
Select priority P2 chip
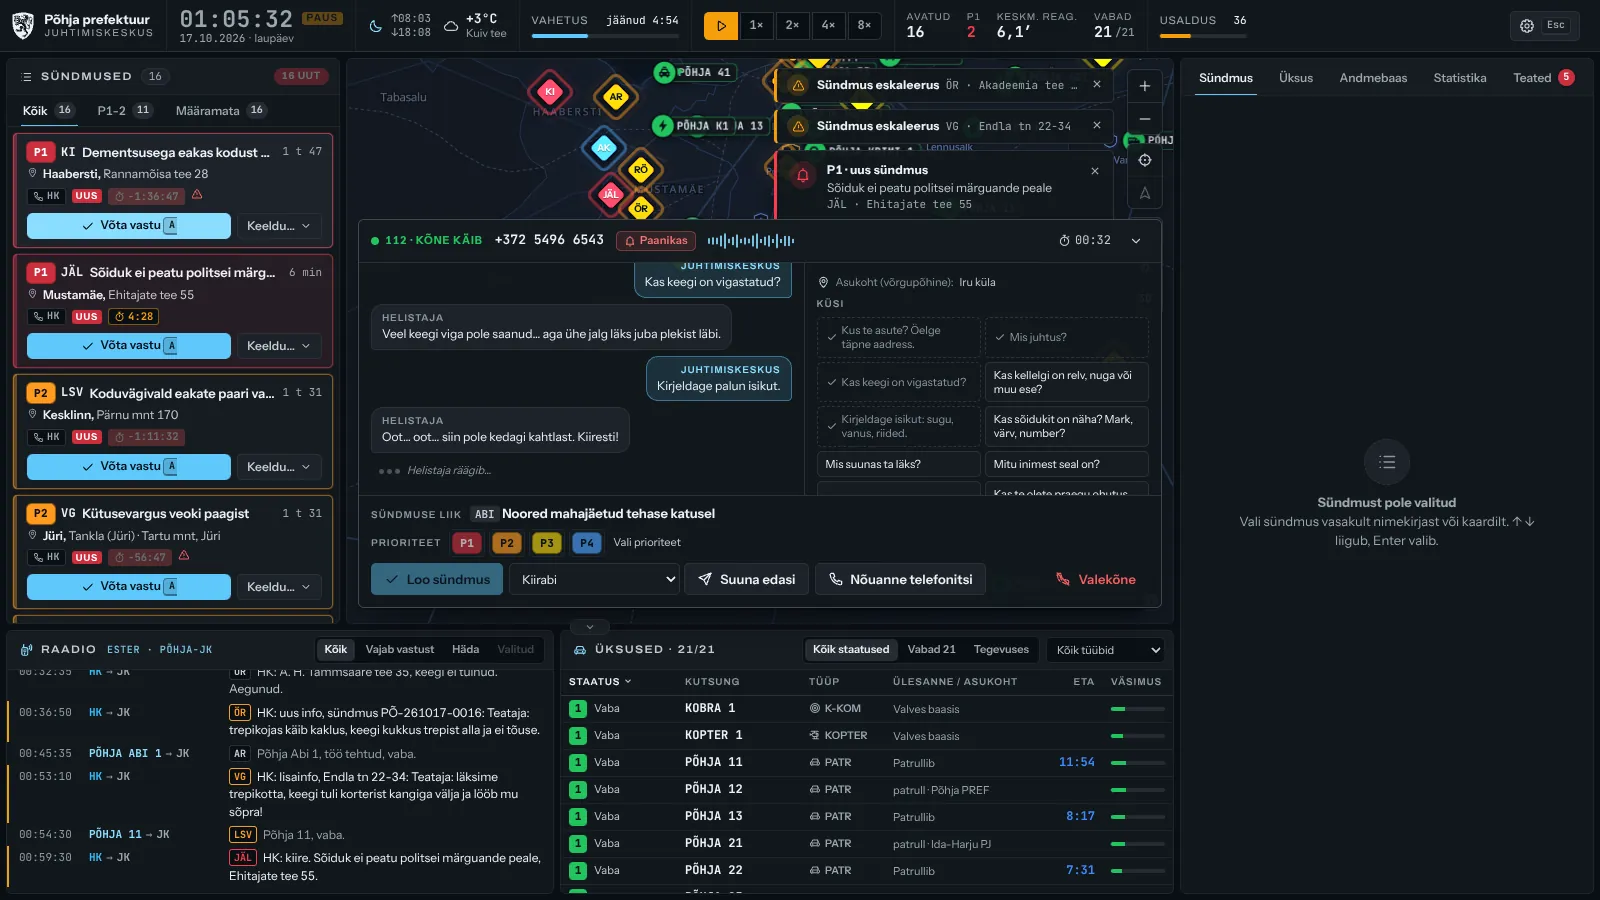point(507,543)
